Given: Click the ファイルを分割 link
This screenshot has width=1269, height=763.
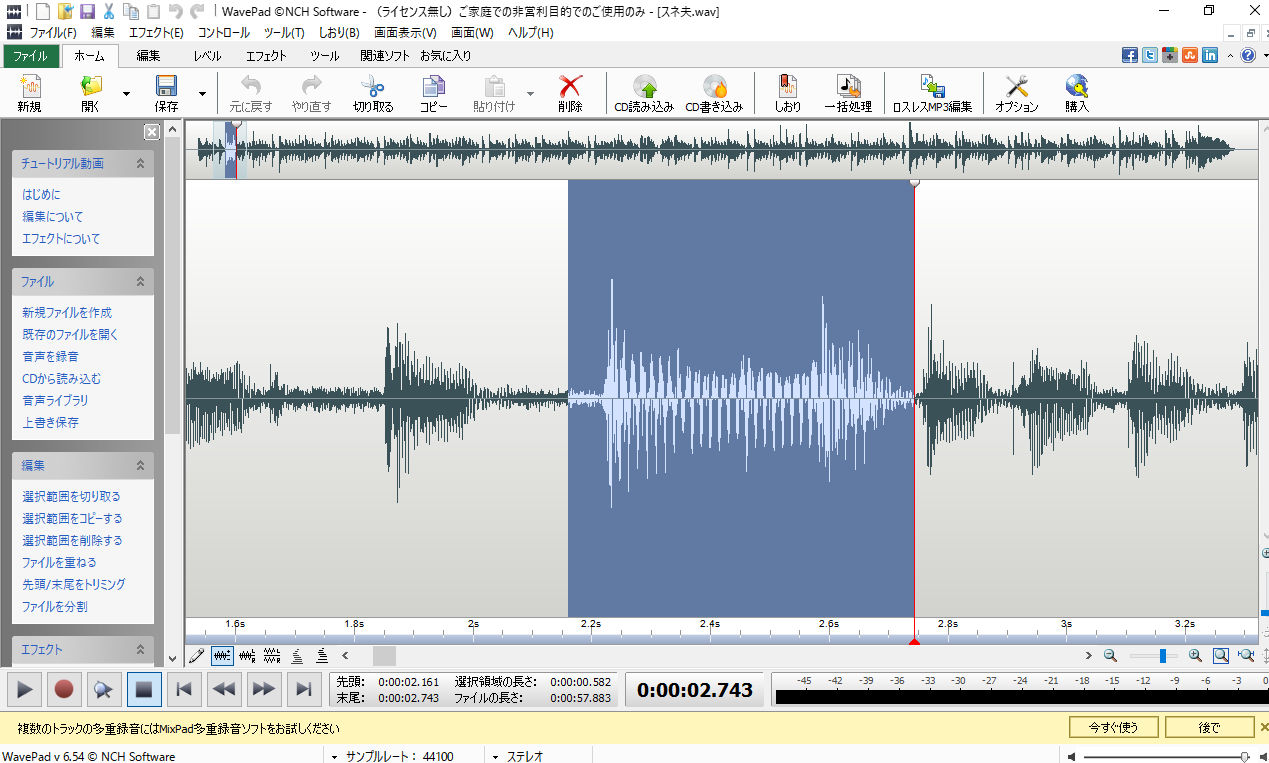Looking at the screenshot, I should (x=55, y=606).
